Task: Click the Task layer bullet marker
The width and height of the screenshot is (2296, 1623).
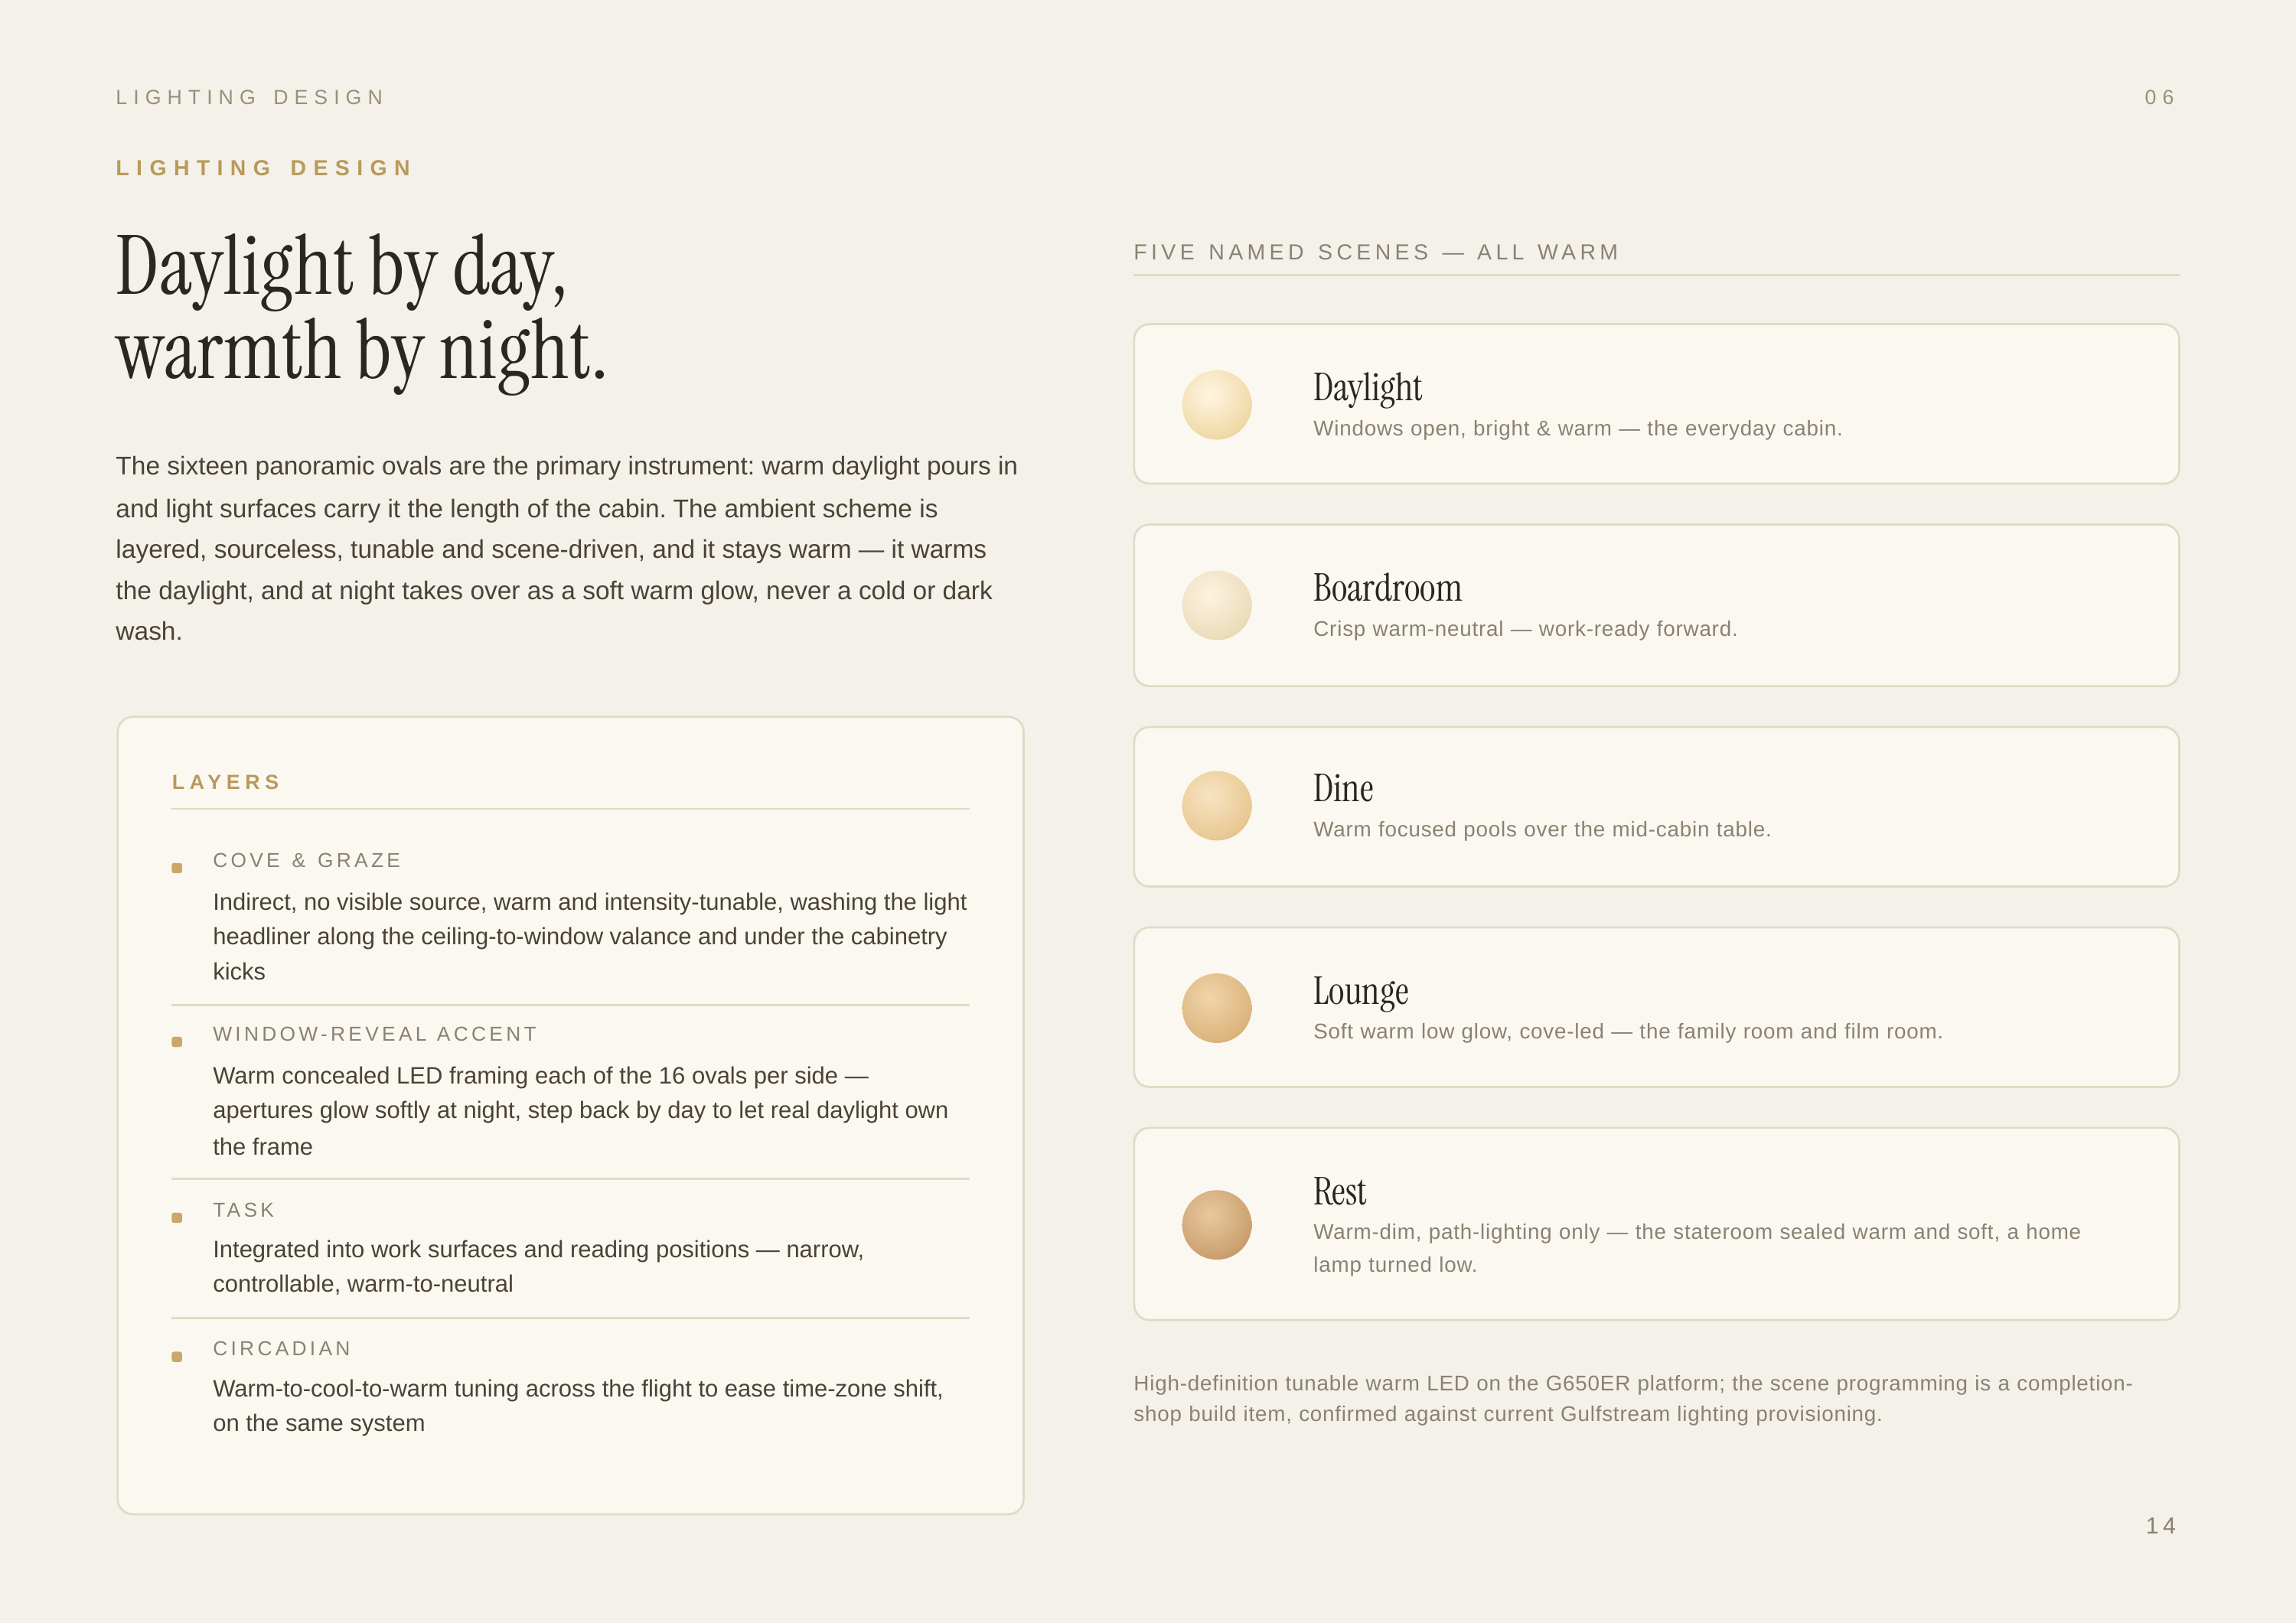Action: [177, 1218]
